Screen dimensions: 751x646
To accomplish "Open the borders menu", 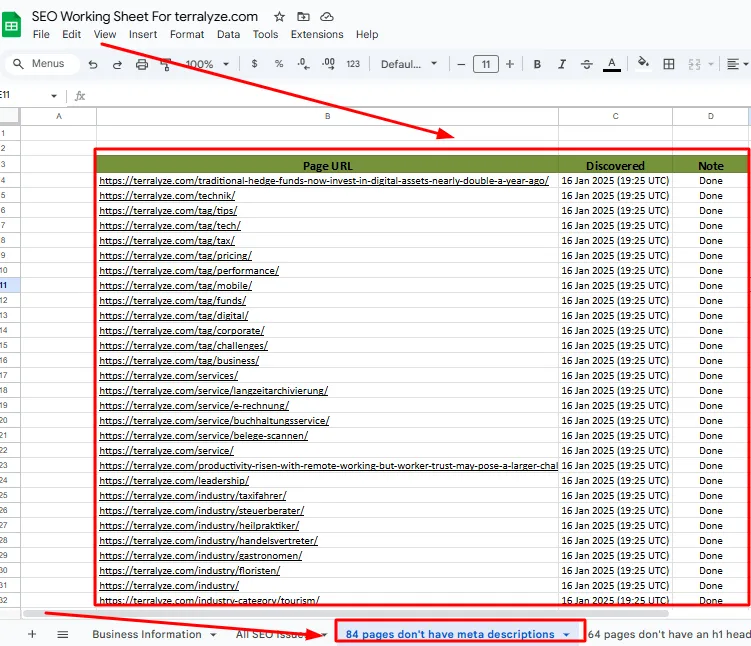I will tap(669, 64).
